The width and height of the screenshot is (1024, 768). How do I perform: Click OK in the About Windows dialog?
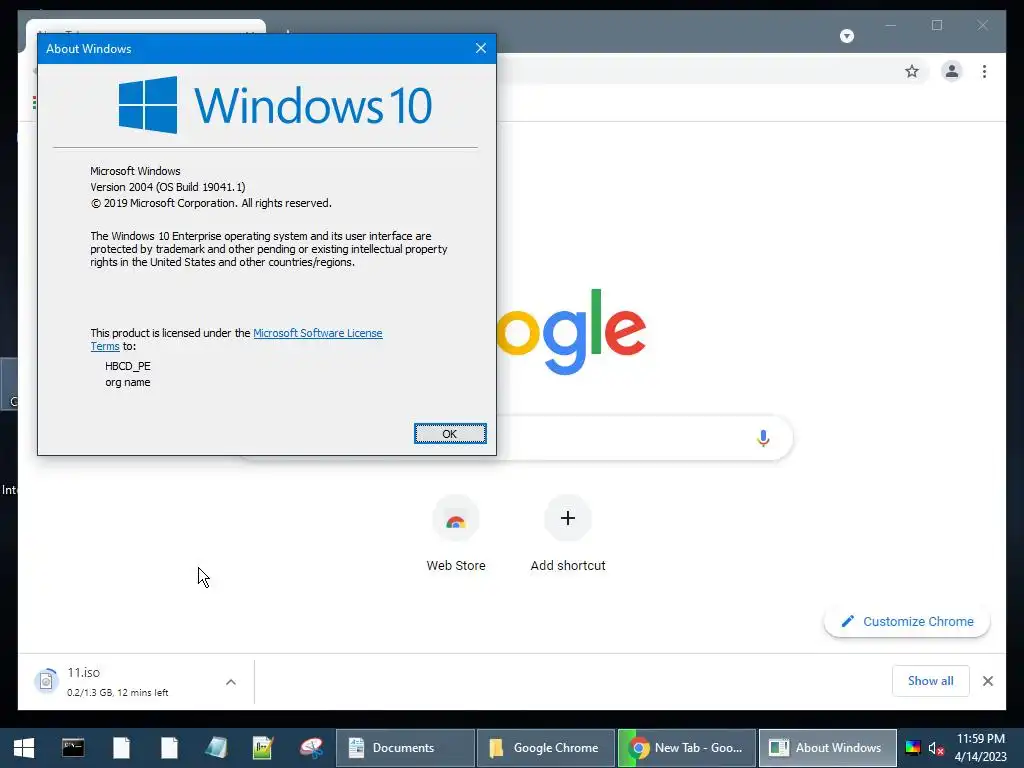click(x=450, y=434)
